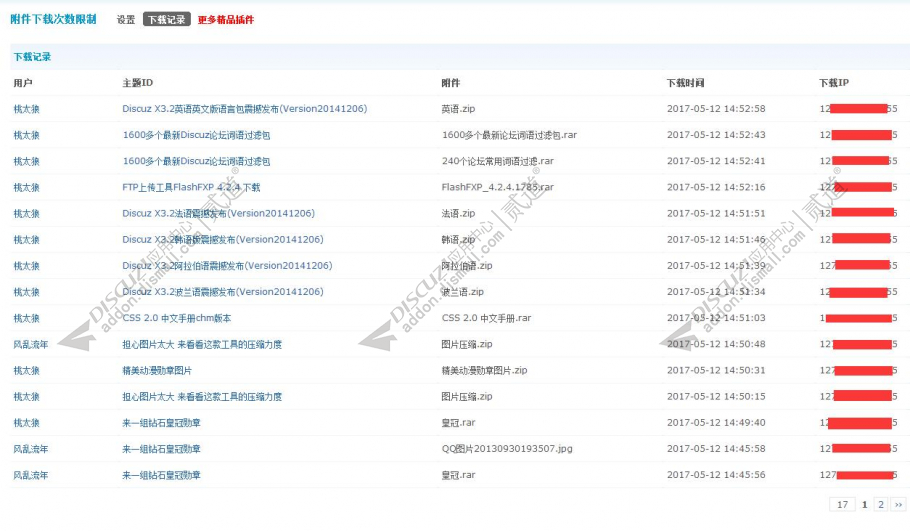Select attachment 240个论坛常用词语过滤.rar
This screenshot has width=910, height=531.
(497, 161)
